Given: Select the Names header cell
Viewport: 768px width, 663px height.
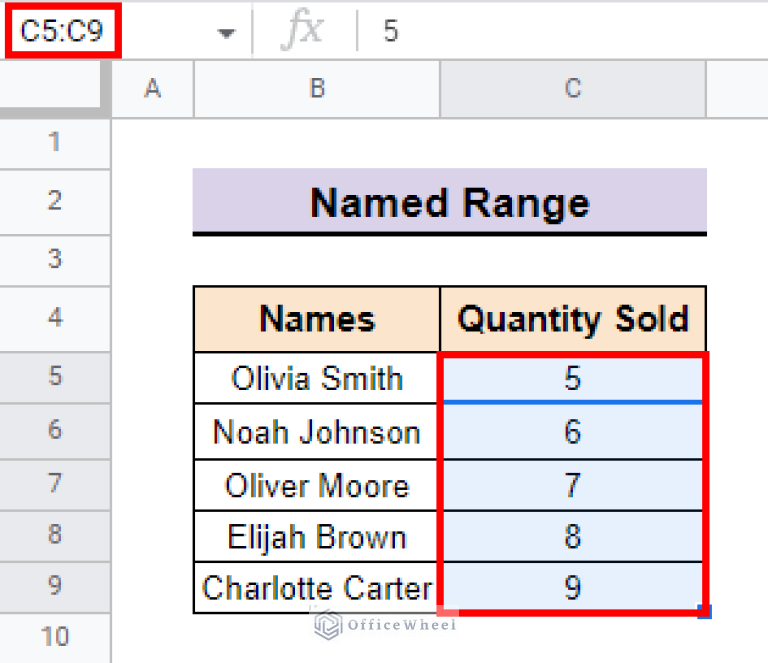Looking at the screenshot, I should click(316, 319).
